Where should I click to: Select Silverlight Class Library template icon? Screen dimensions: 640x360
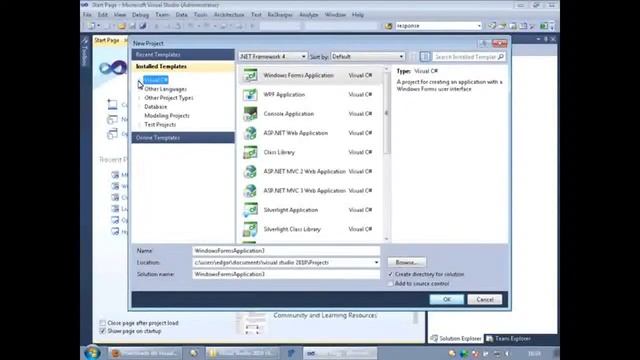[250, 229]
